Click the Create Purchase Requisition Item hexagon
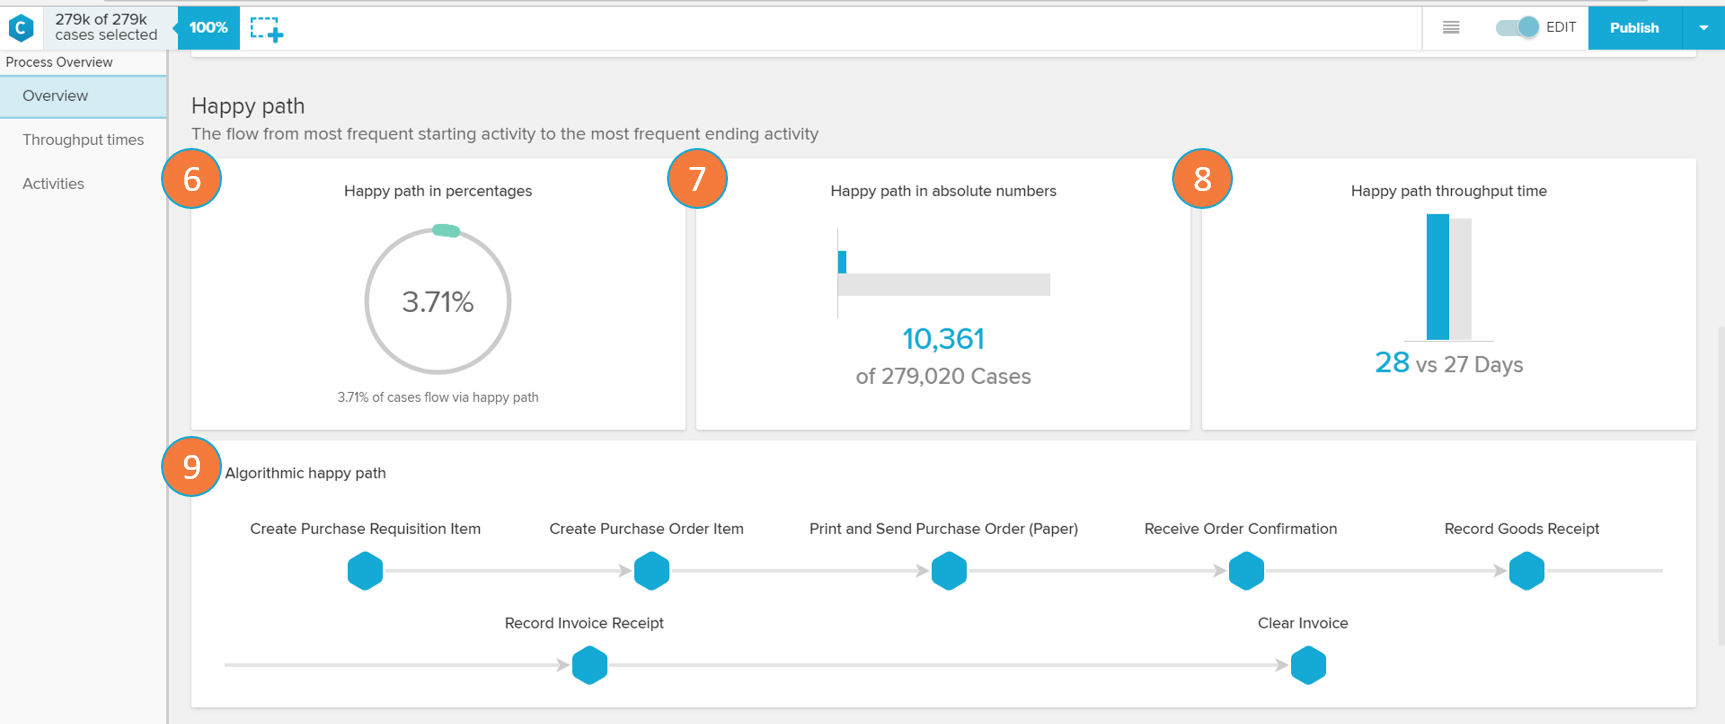Screen dimensions: 1725x724 tap(365, 571)
